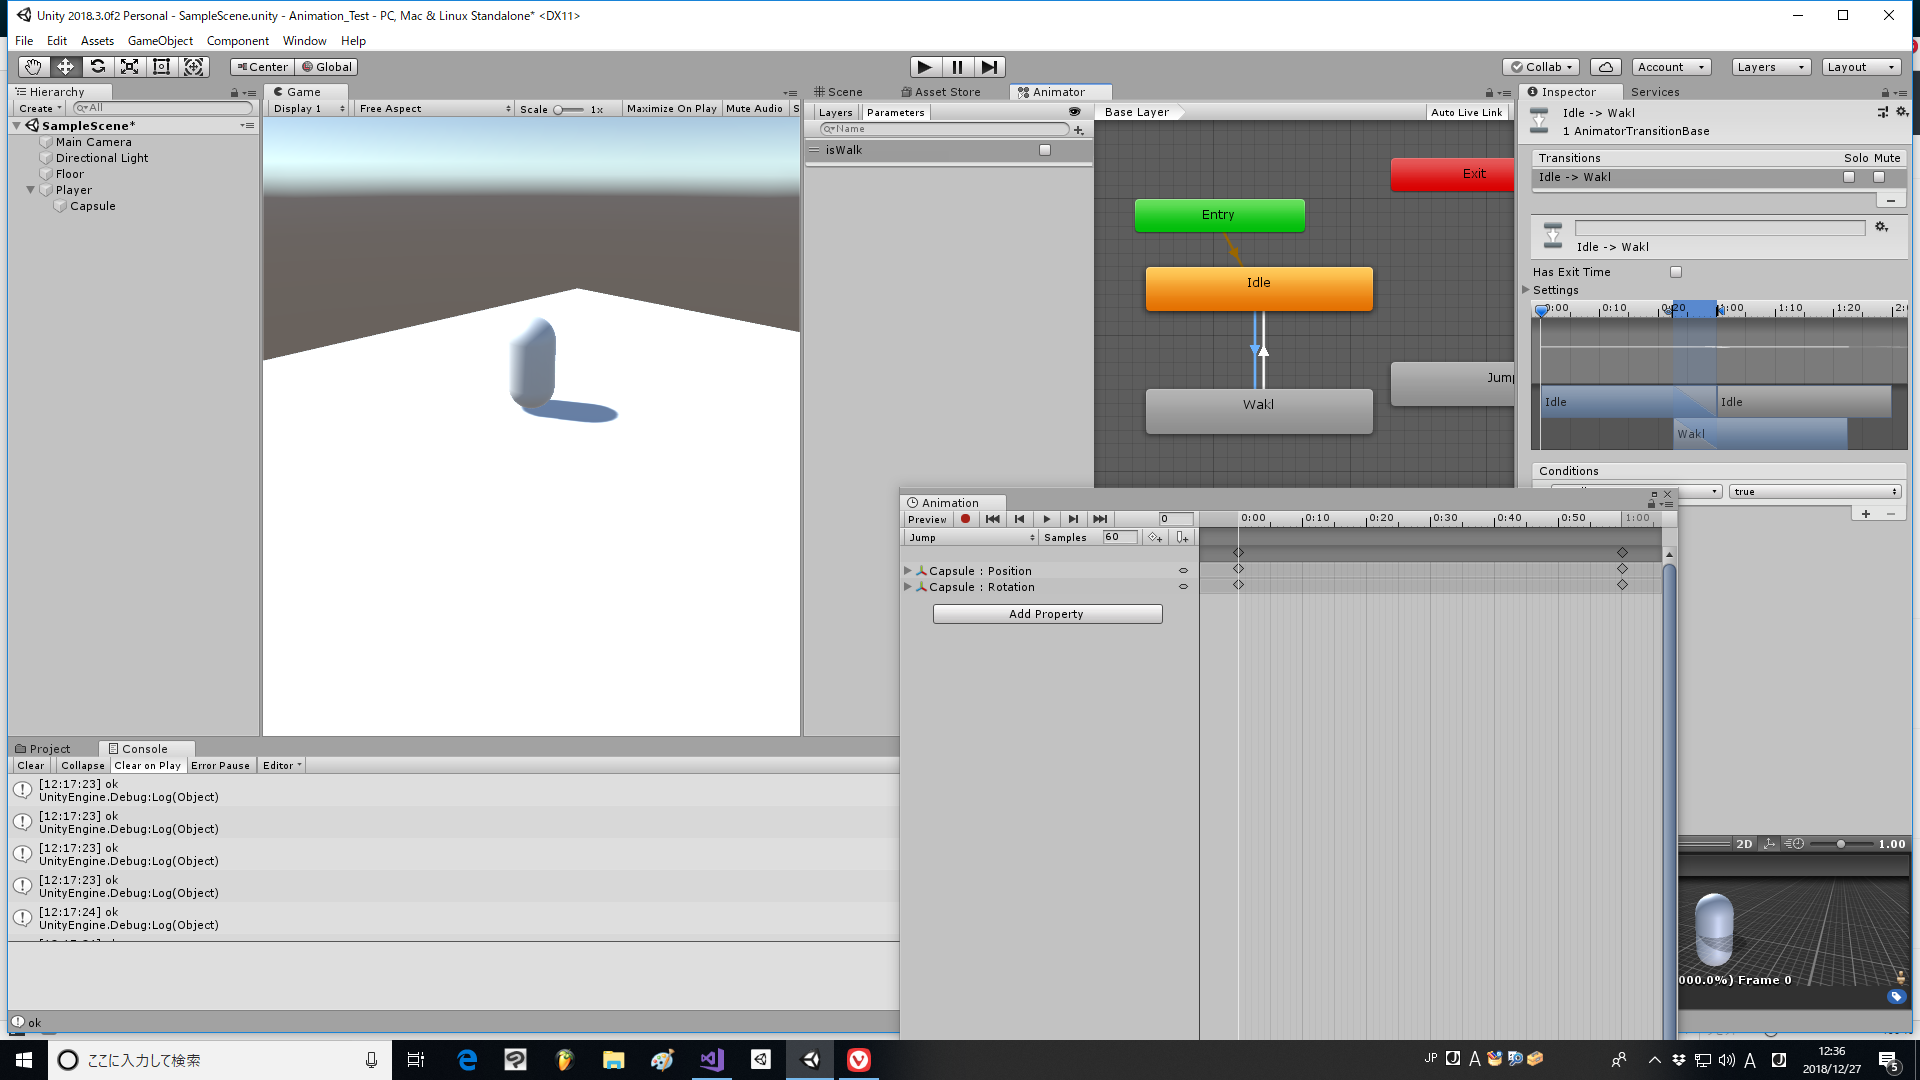Select the Hand (pan) tool

32,67
